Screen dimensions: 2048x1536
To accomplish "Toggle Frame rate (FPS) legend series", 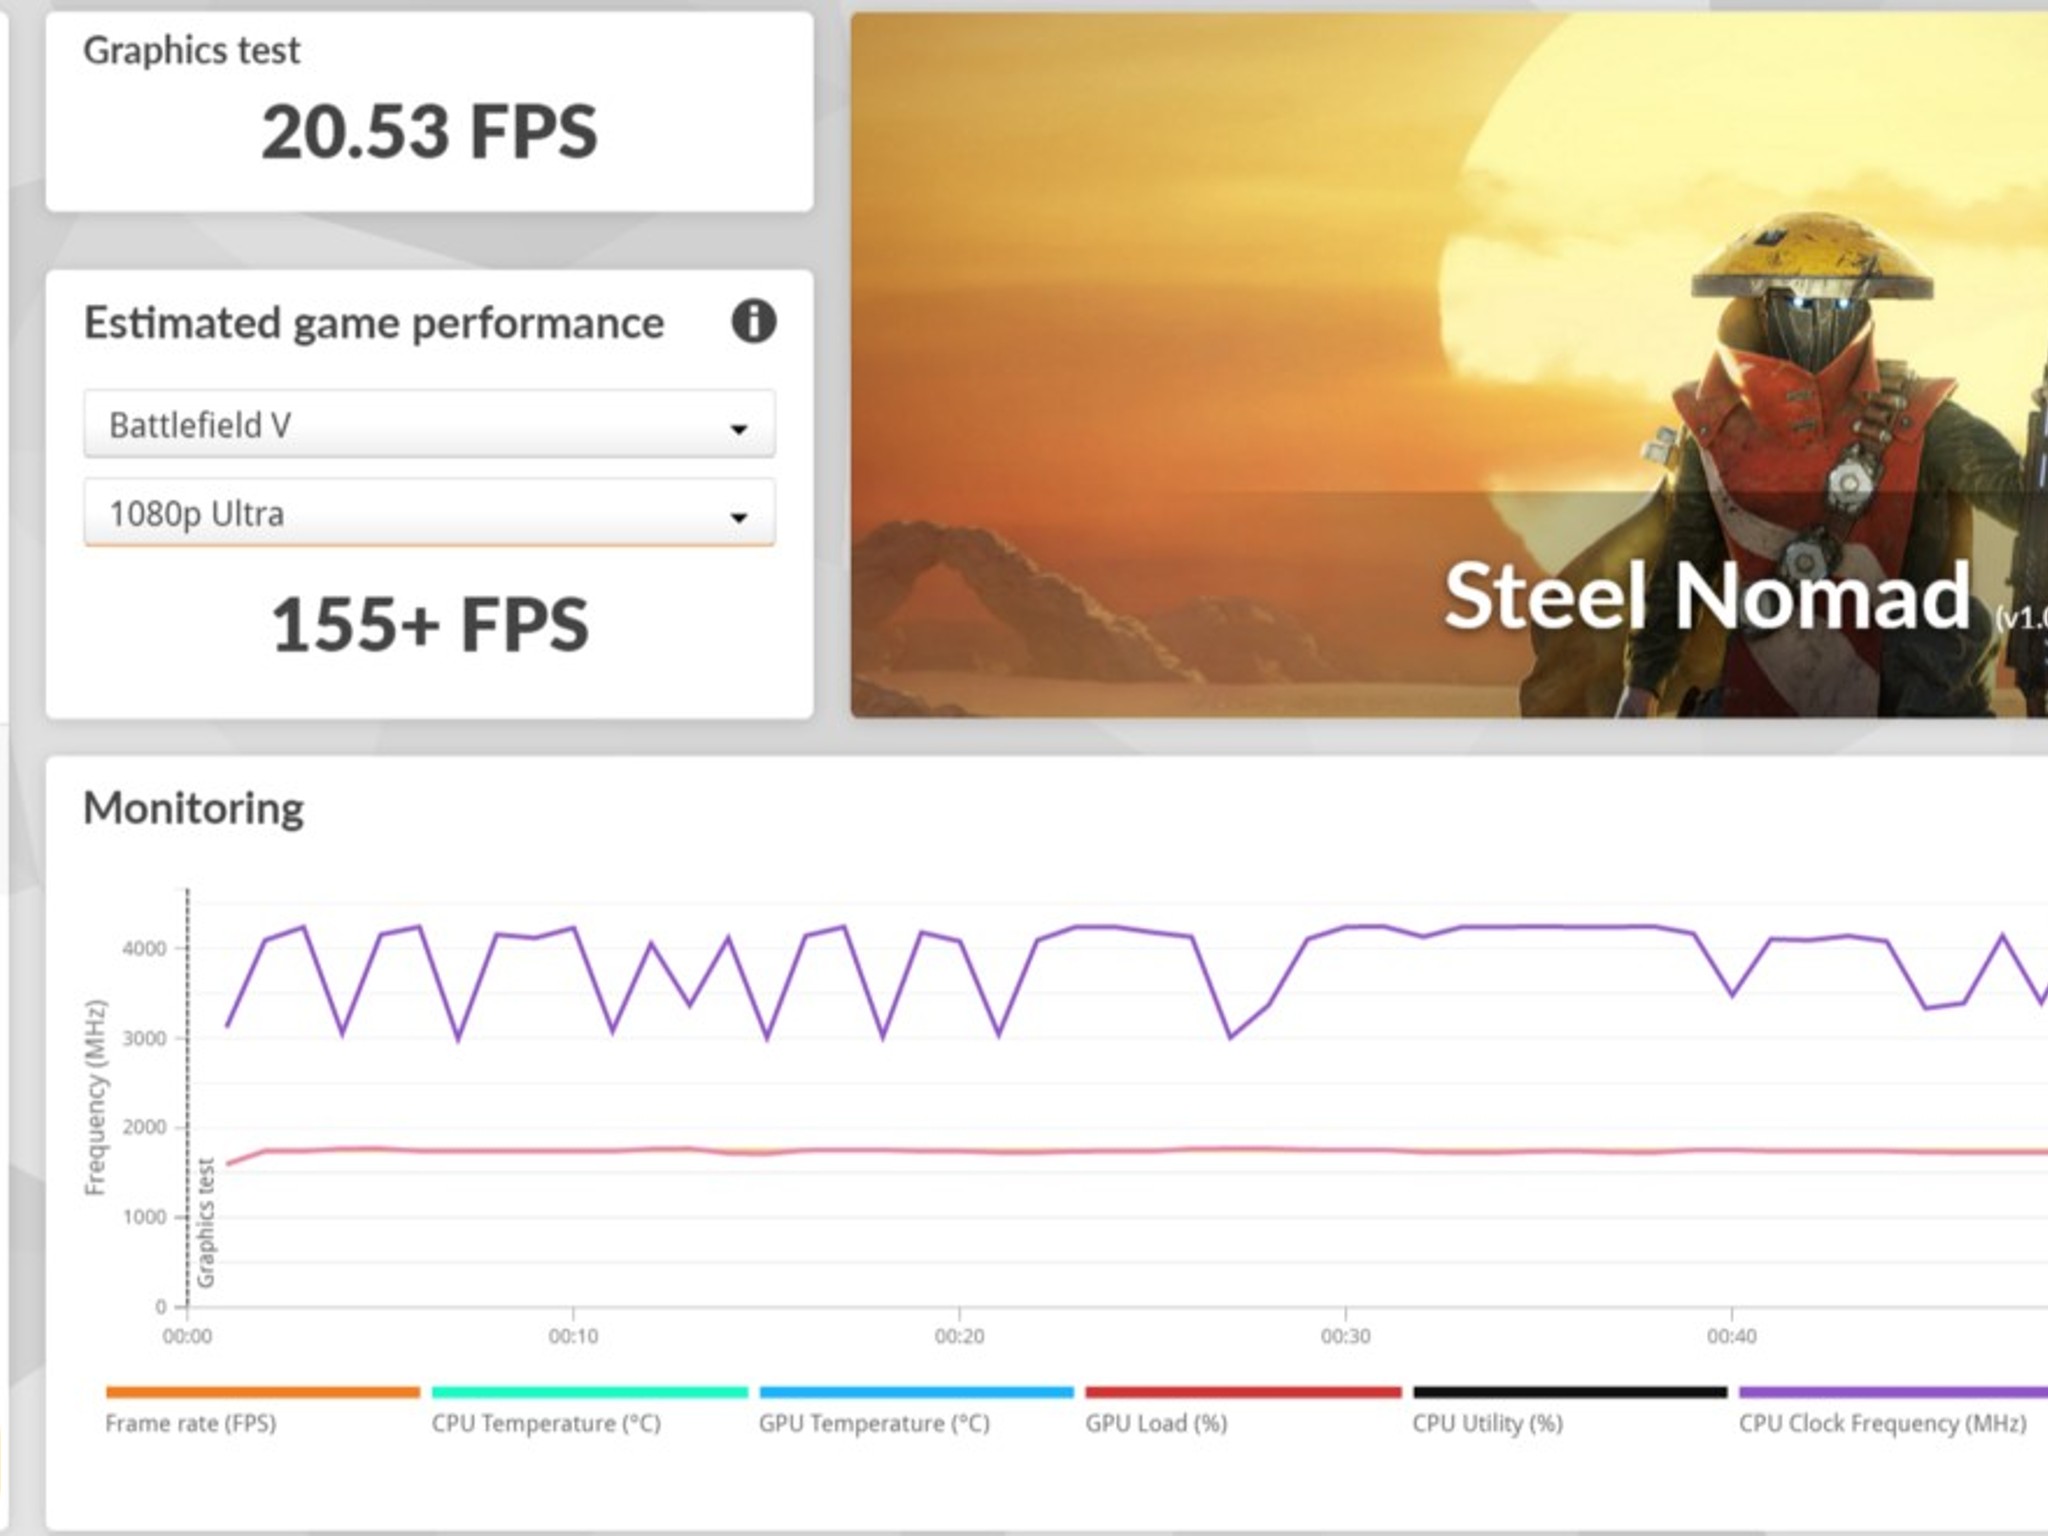I will click(191, 1423).
